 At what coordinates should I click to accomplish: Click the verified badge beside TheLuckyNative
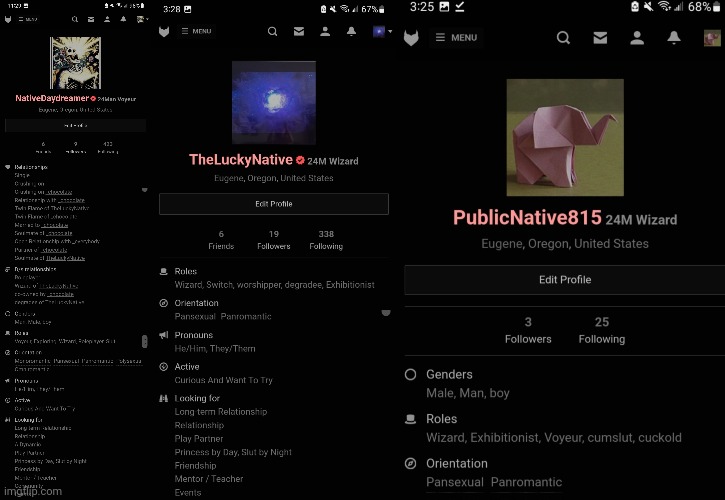[x=299, y=160]
